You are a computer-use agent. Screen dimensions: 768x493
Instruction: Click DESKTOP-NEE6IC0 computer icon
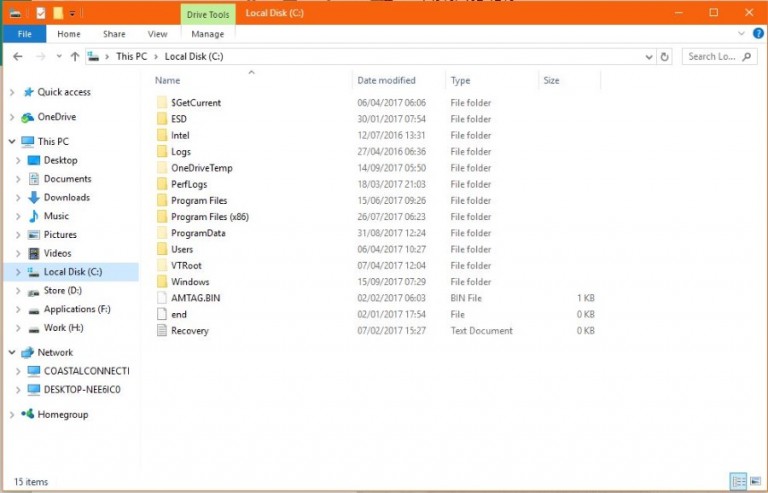33,390
